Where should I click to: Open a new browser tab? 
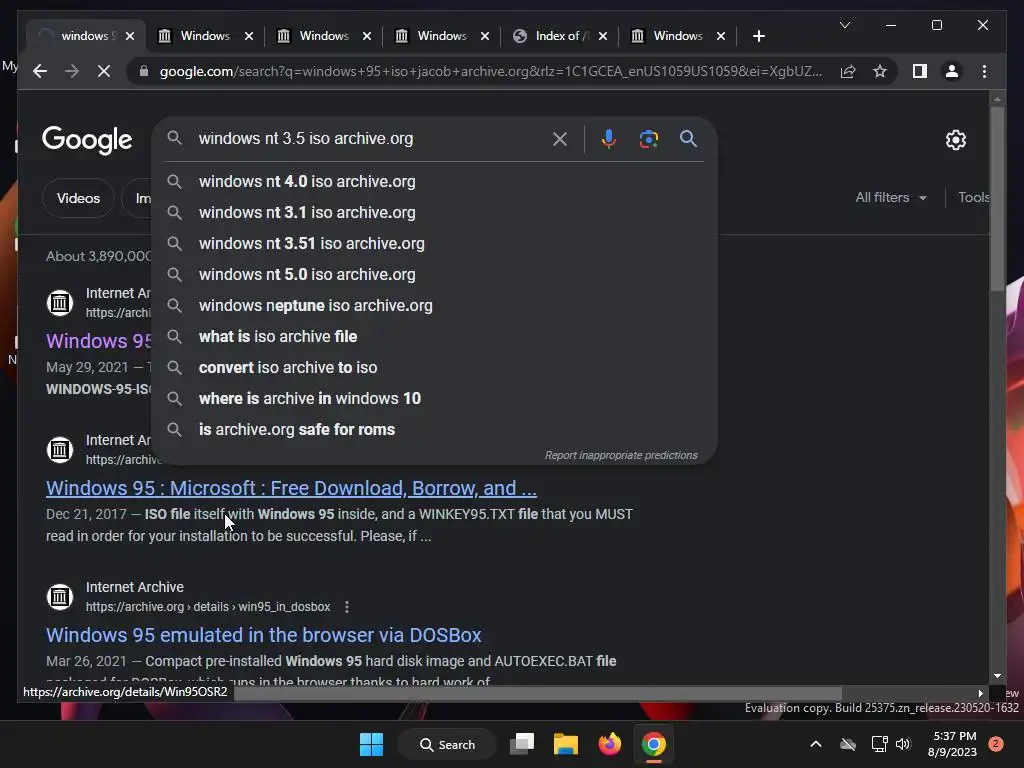tap(758, 36)
